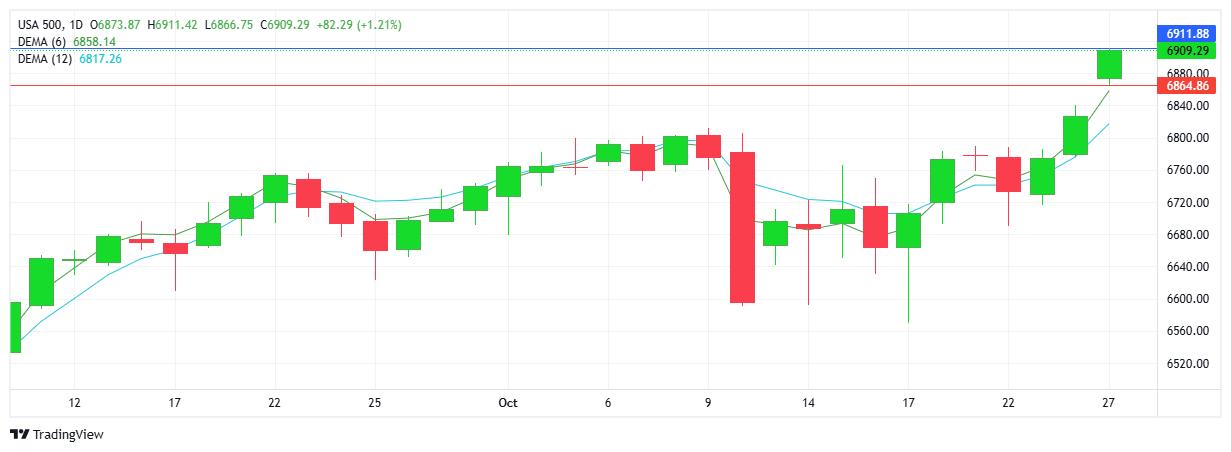Click the 6858.14 DEMA (6) value
Viewport: 1231px width, 452px height.
click(x=94, y=42)
